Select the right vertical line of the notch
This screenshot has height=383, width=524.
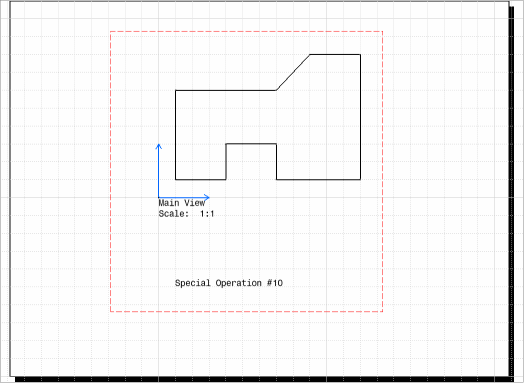coord(277,162)
